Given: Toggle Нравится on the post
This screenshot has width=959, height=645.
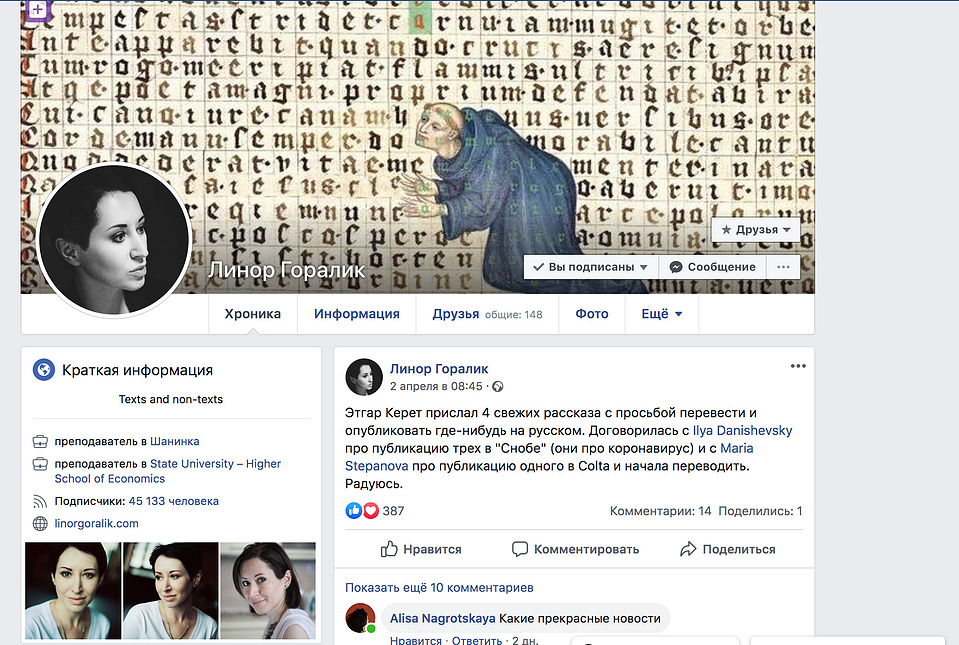Looking at the screenshot, I should click(421, 549).
